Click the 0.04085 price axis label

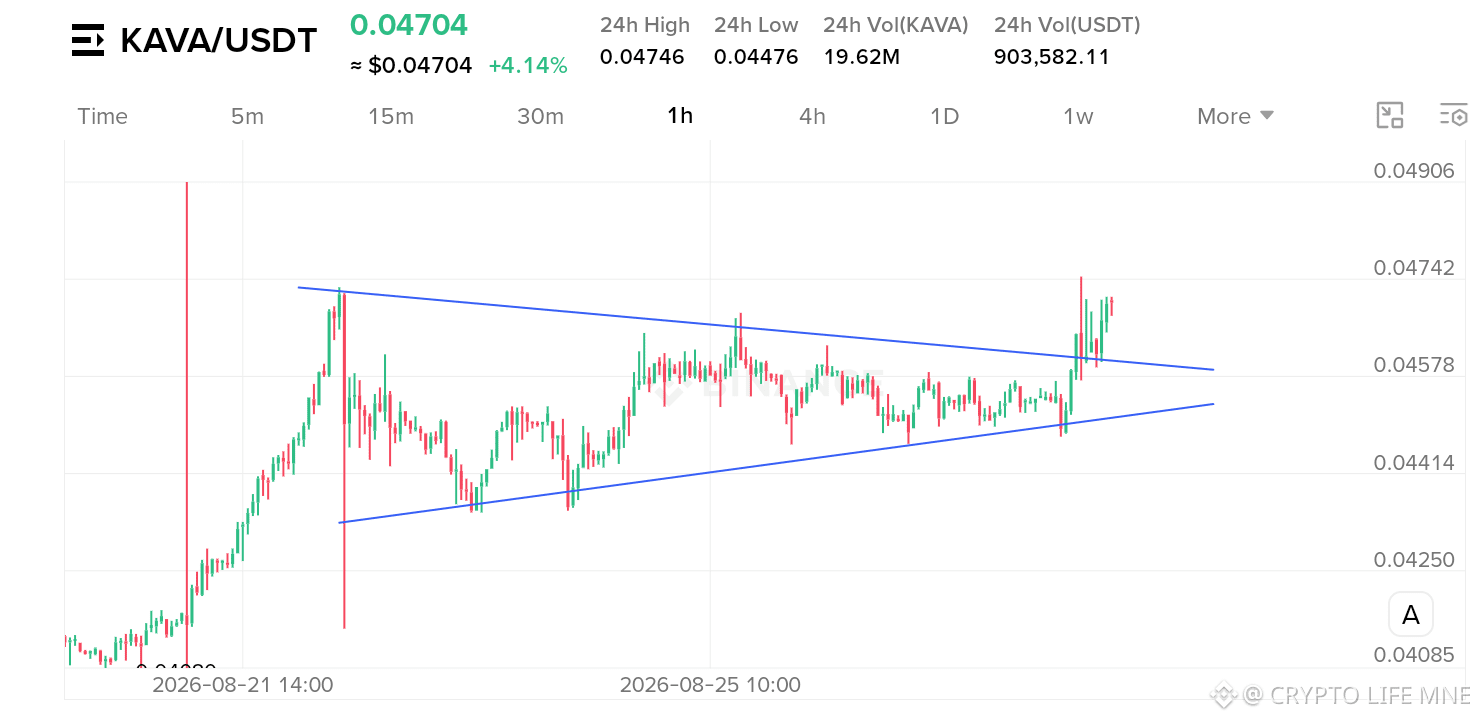pos(1414,655)
